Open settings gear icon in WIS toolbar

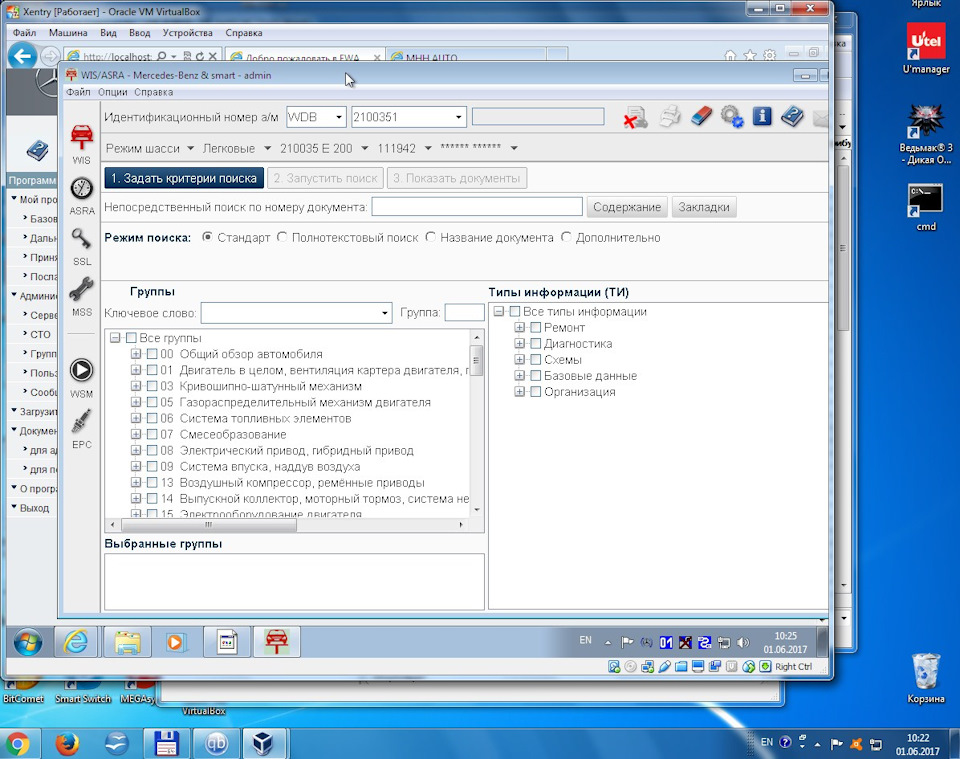pyautogui.click(x=732, y=116)
